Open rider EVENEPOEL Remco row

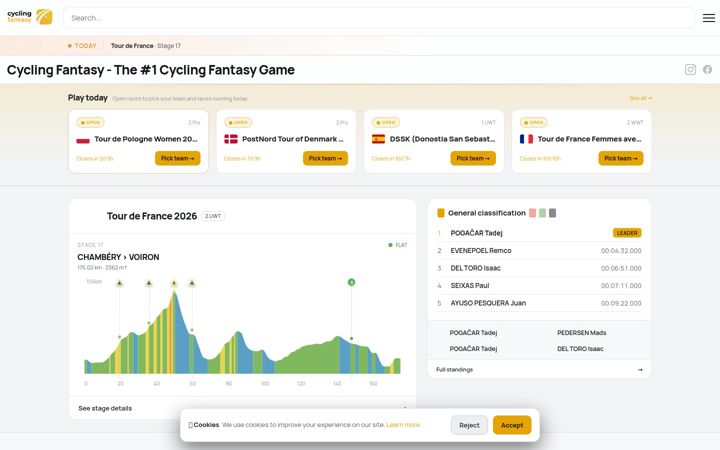(x=539, y=251)
